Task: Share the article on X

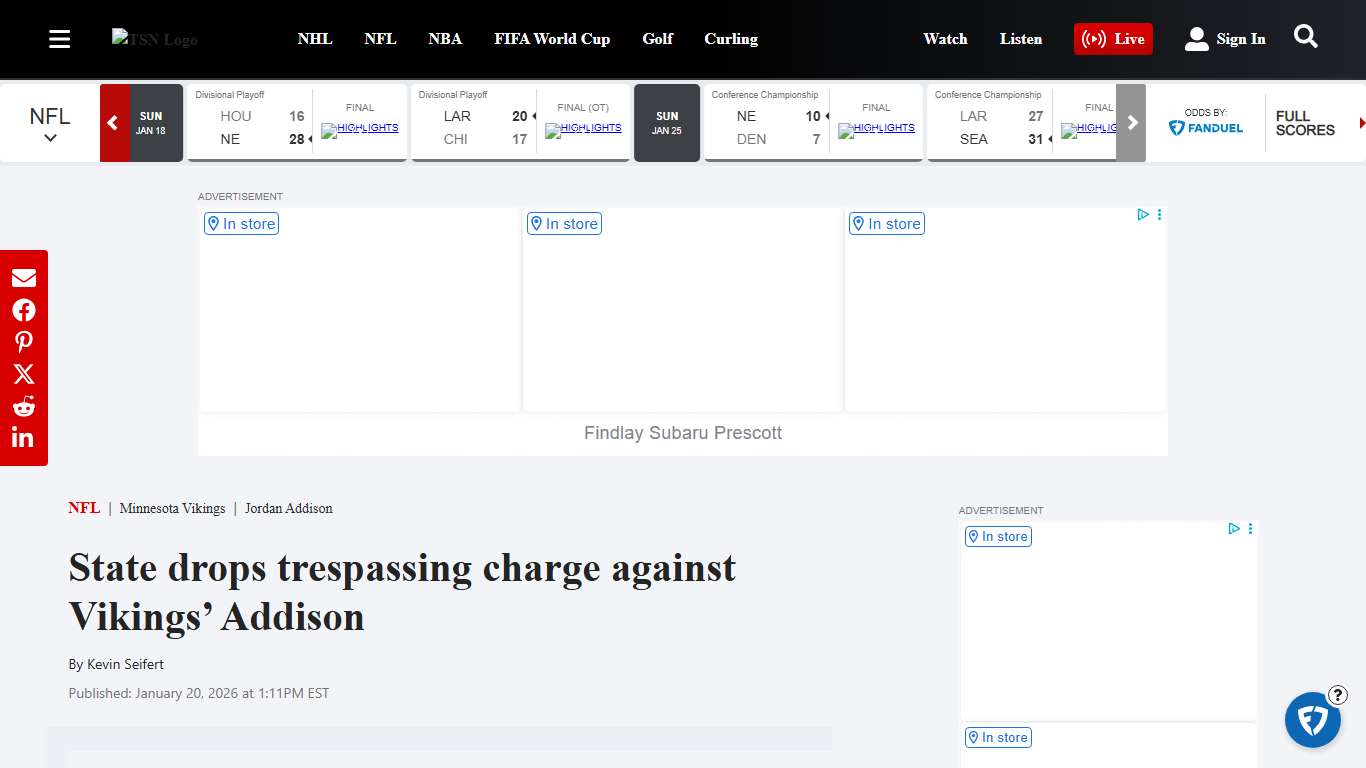Action: click(x=24, y=373)
